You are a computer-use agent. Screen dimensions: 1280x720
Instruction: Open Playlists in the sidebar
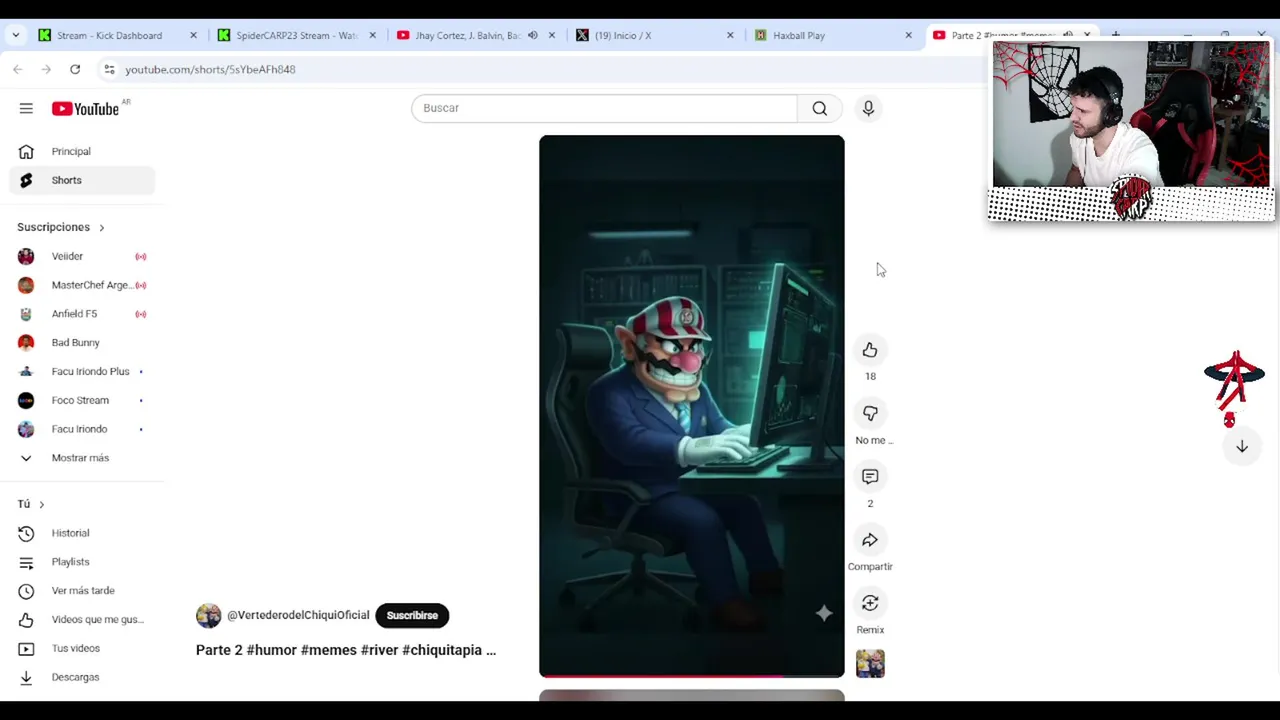coord(82,562)
